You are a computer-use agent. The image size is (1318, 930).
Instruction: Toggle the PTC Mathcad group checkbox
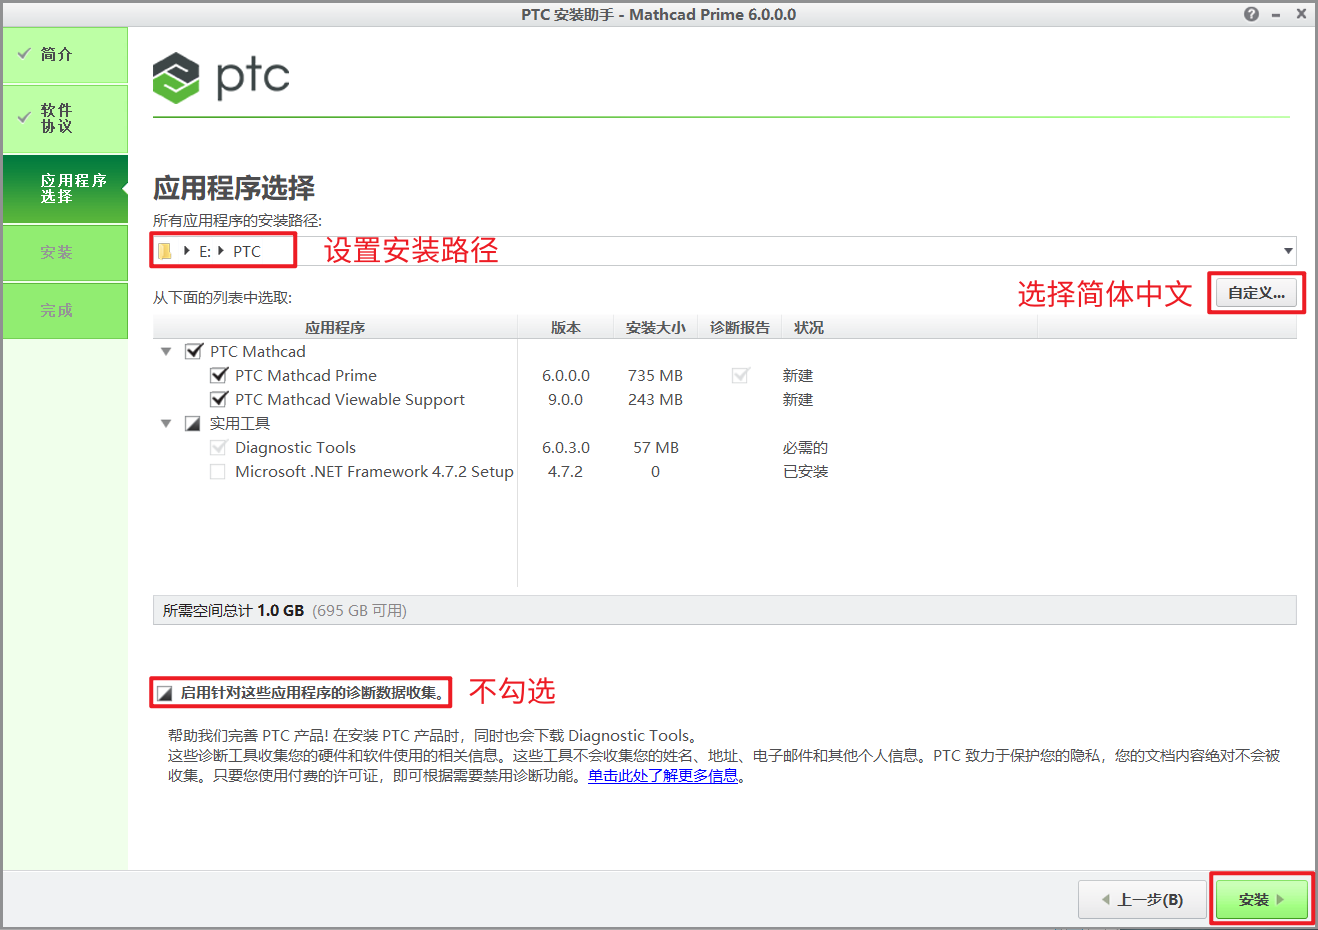point(194,352)
